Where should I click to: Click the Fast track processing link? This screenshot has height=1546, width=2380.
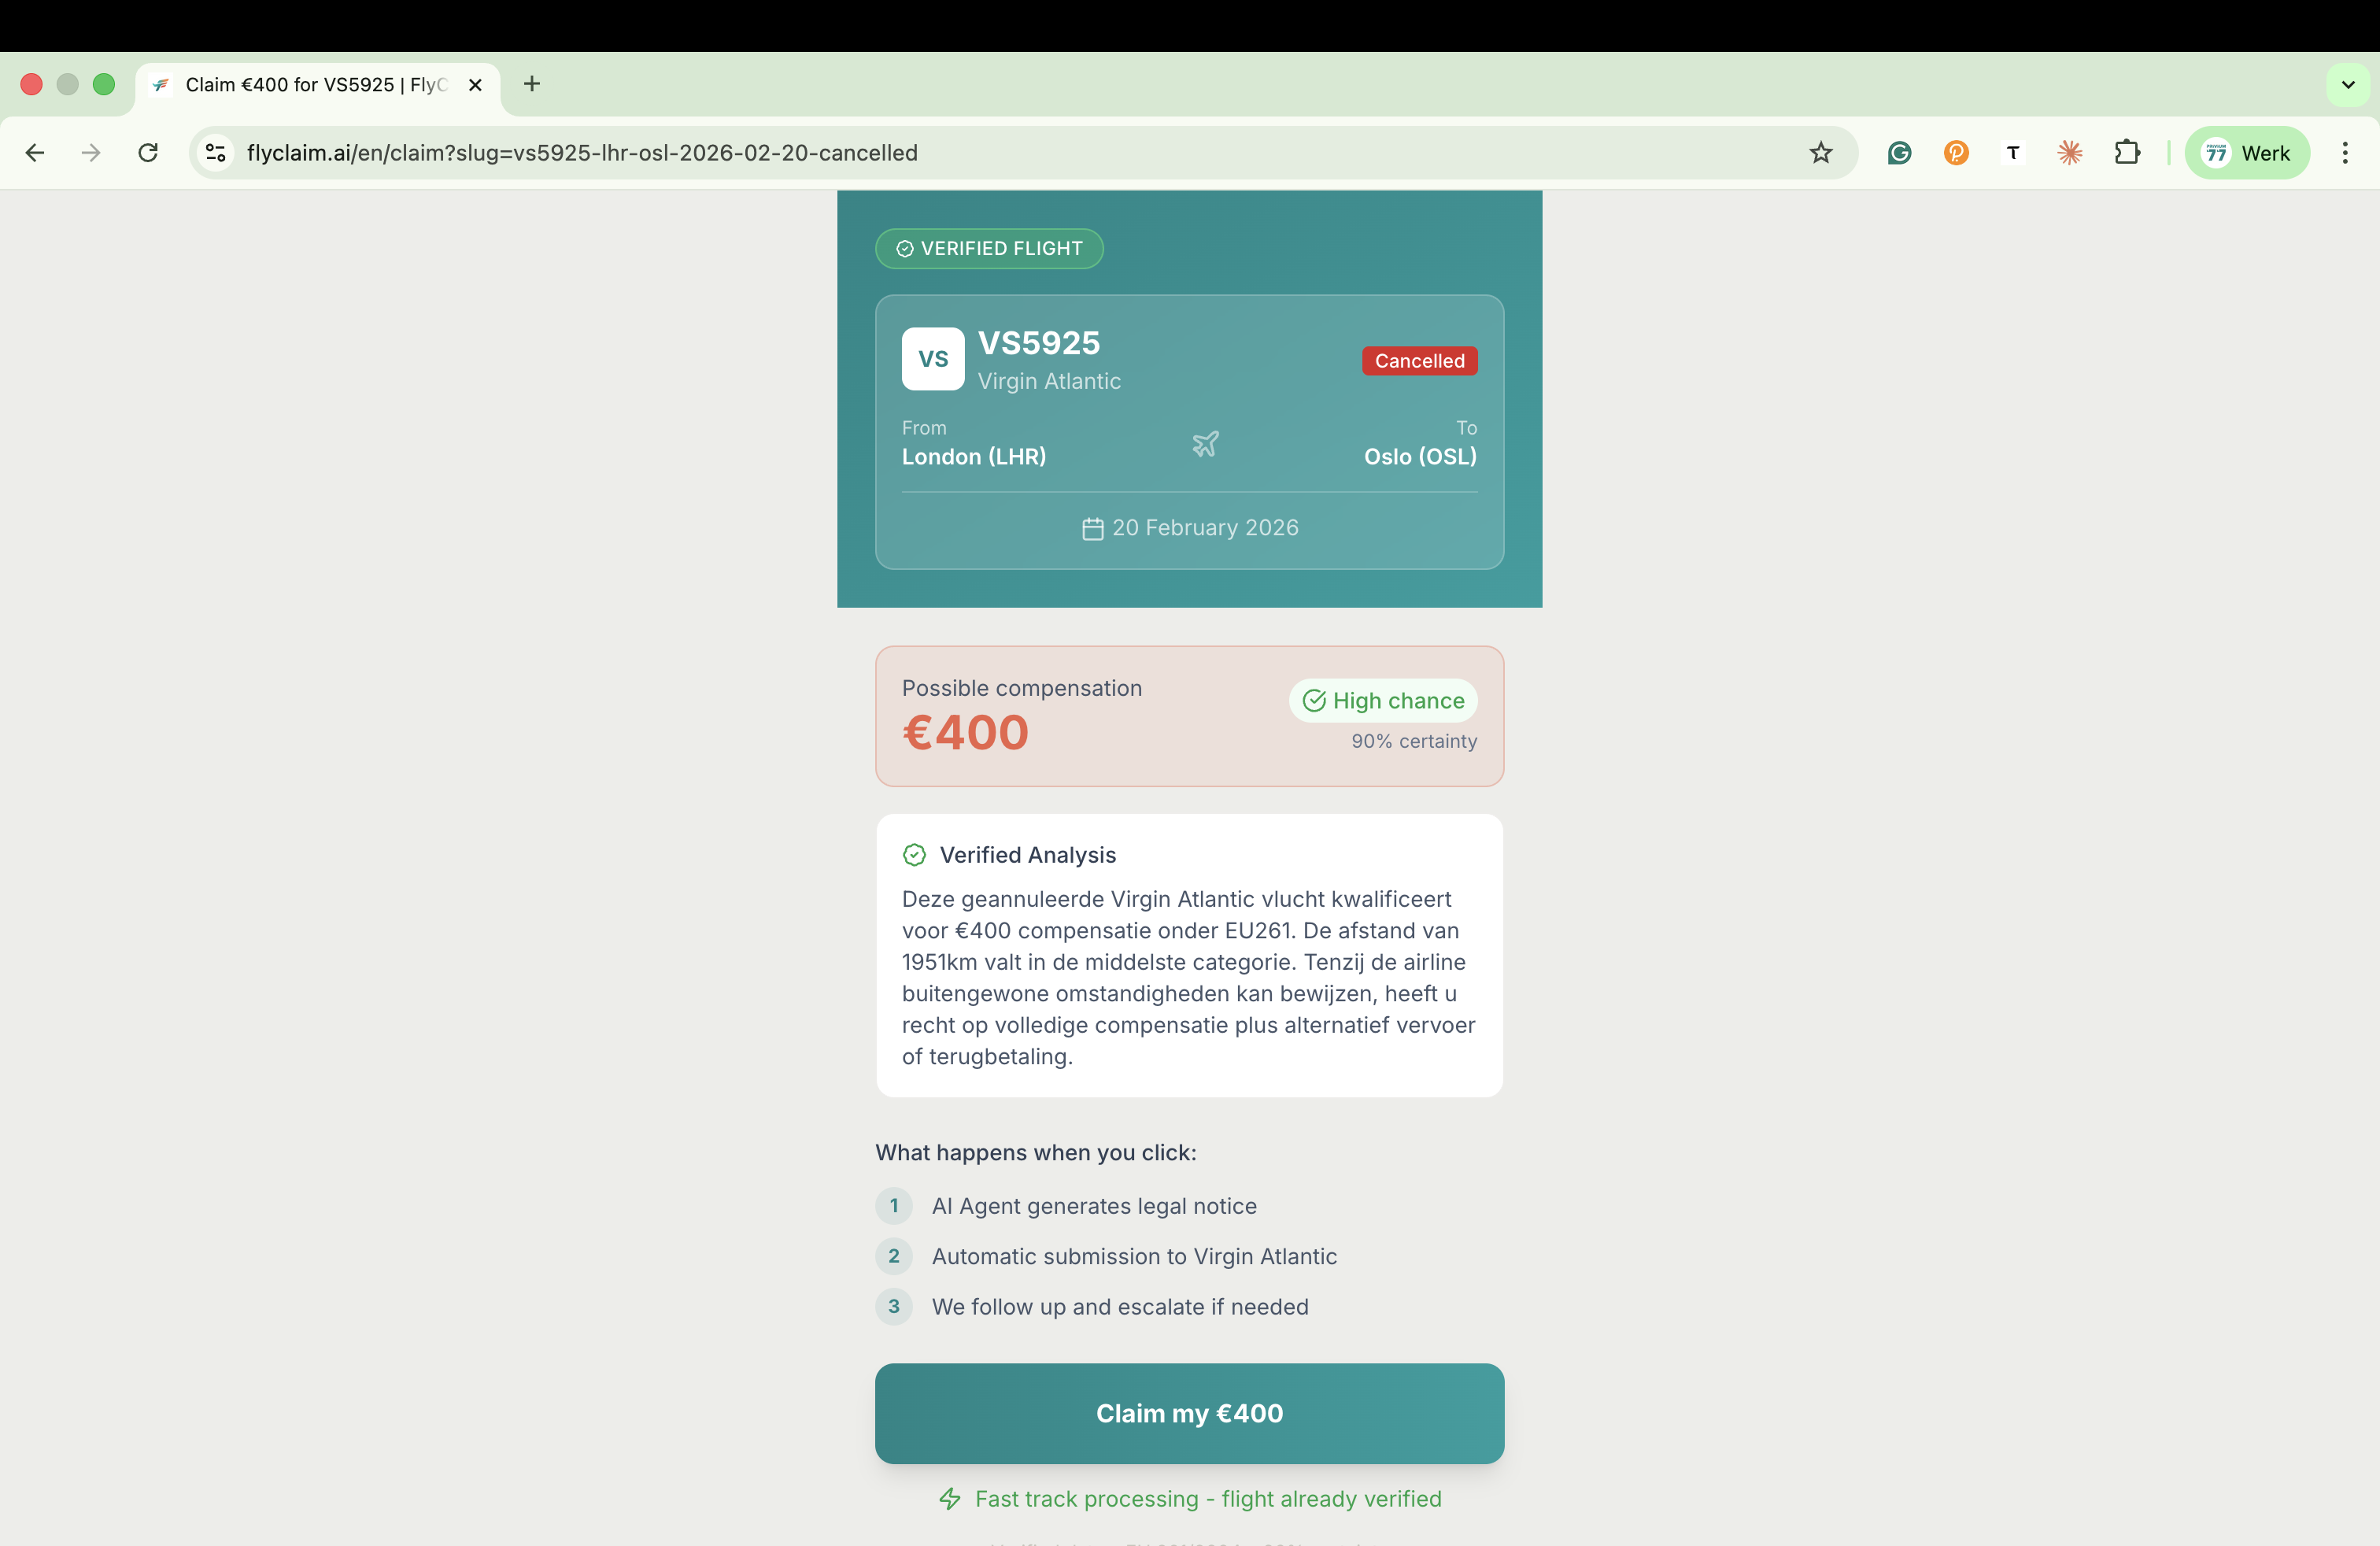(1189, 1499)
